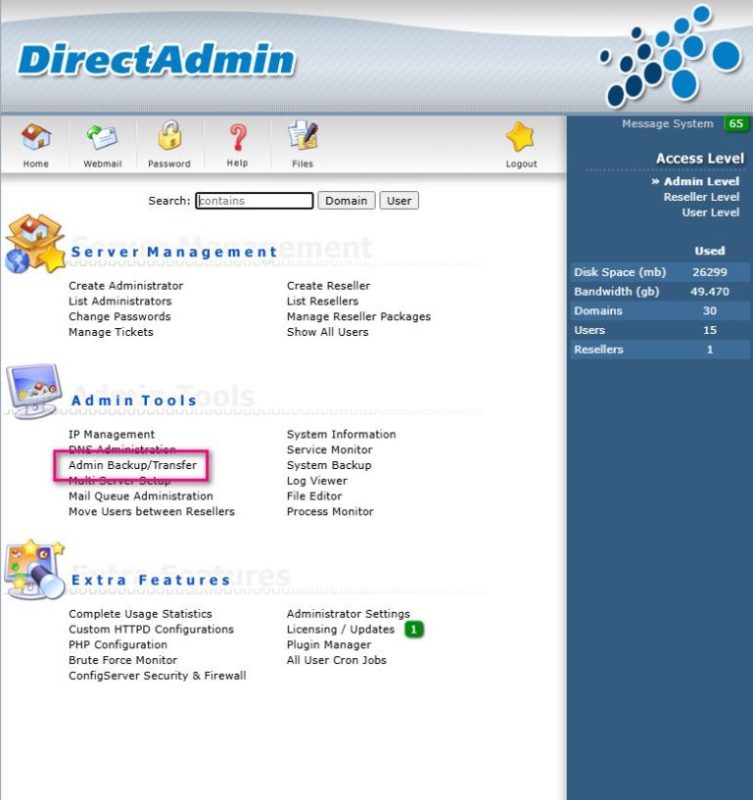Open System Backup
This screenshot has width=753, height=800.
[329, 465]
